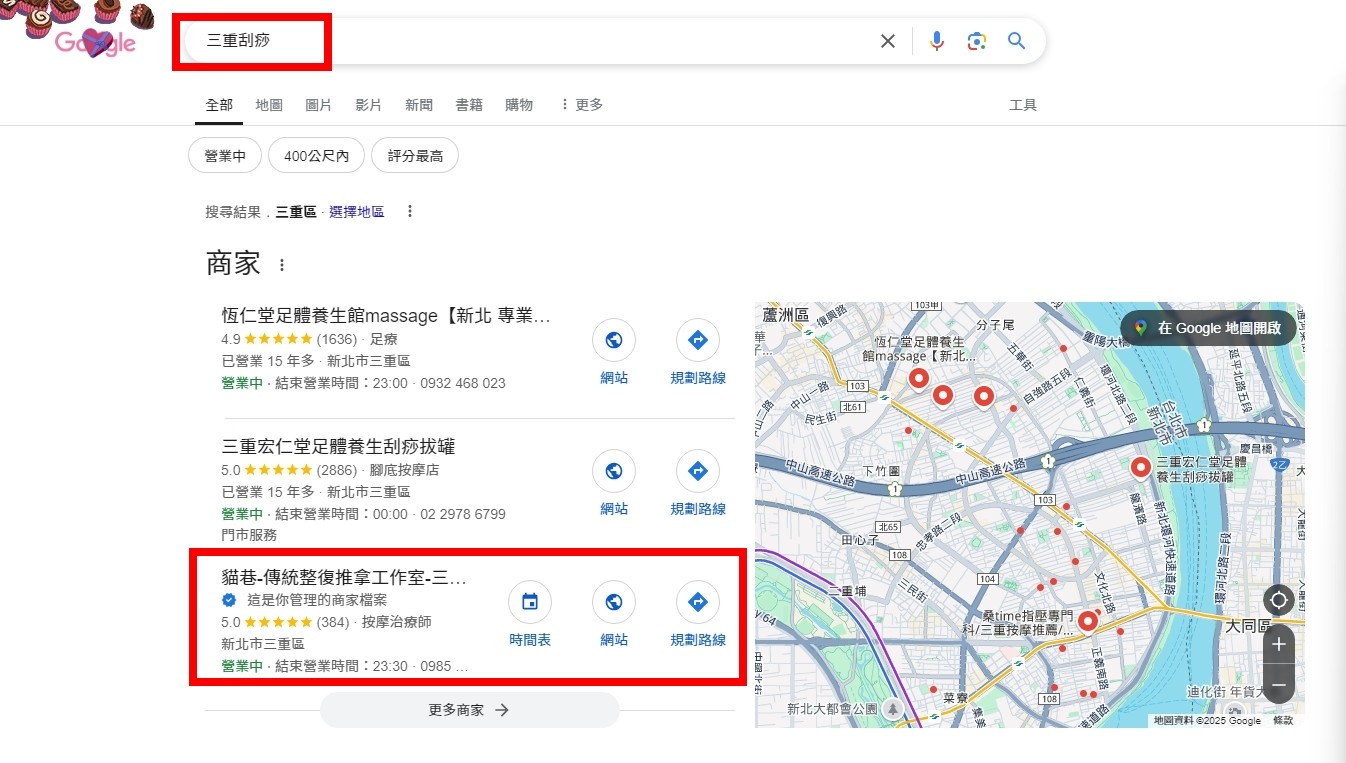Zoom in on the map

point(1278,644)
